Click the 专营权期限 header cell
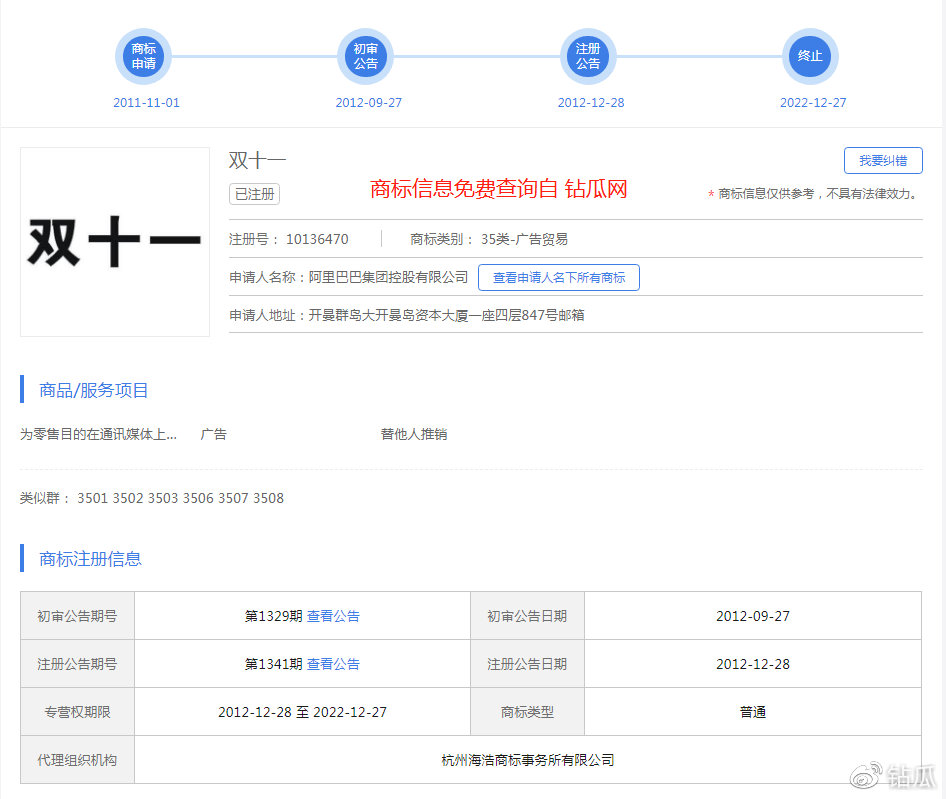The width and height of the screenshot is (946, 799). point(77,712)
